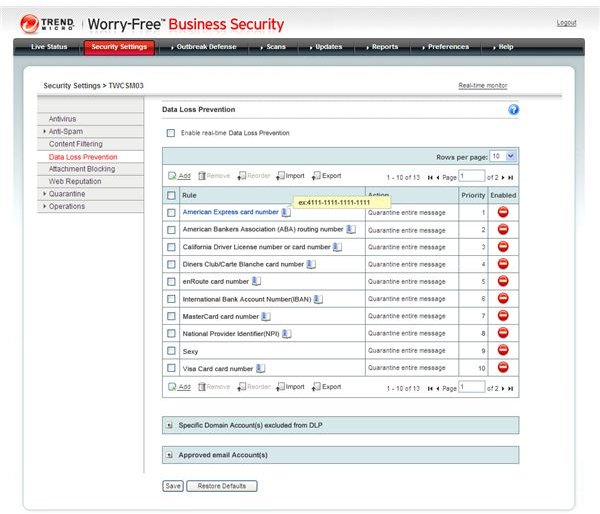Viewport: 600px width, 514px height.
Task: Open Attachment Blocking in the sidebar
Action: [x=82, y=169]
